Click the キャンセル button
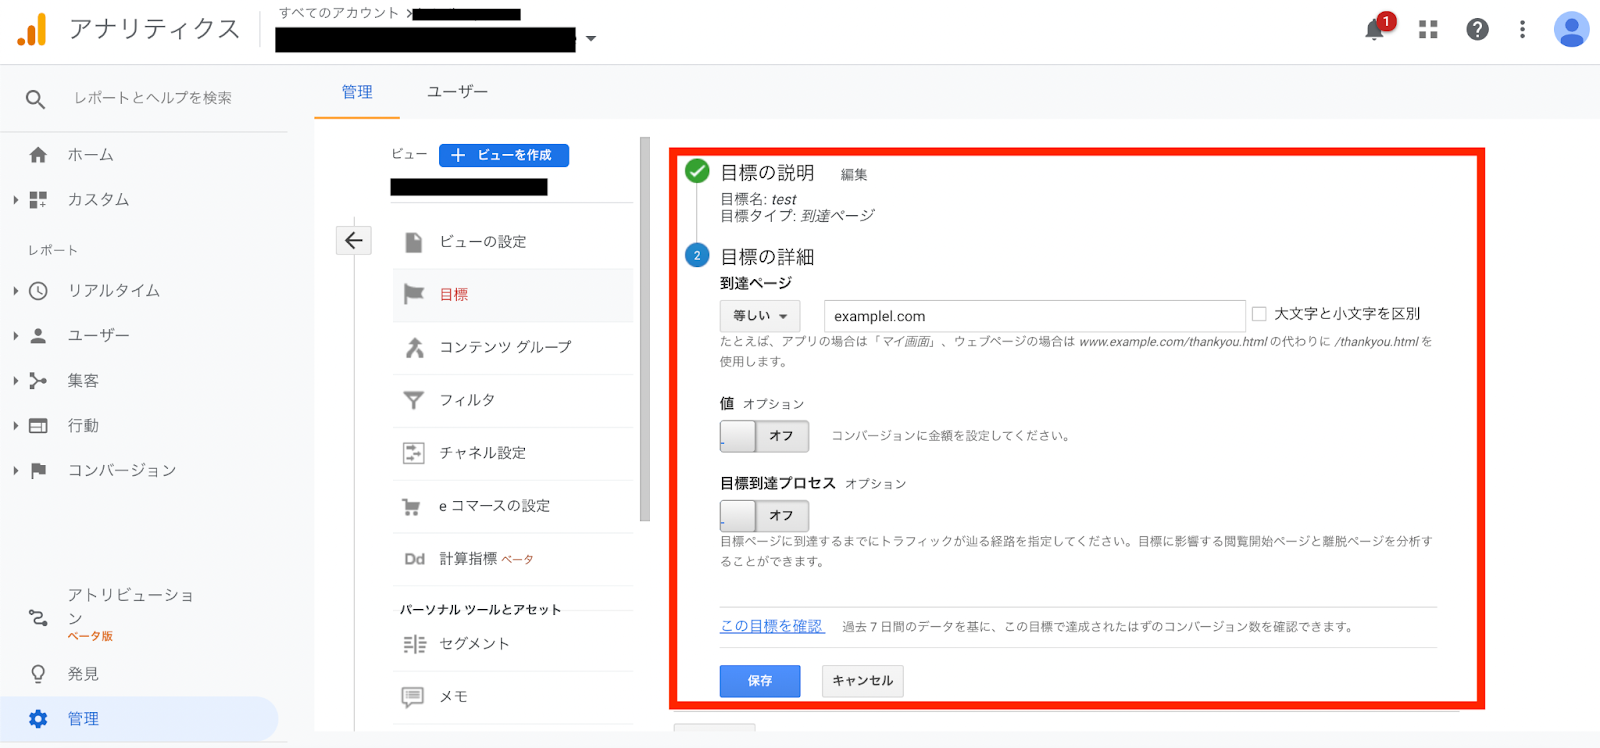Viewport: 1600px width, 748px height. coord(863,681)
